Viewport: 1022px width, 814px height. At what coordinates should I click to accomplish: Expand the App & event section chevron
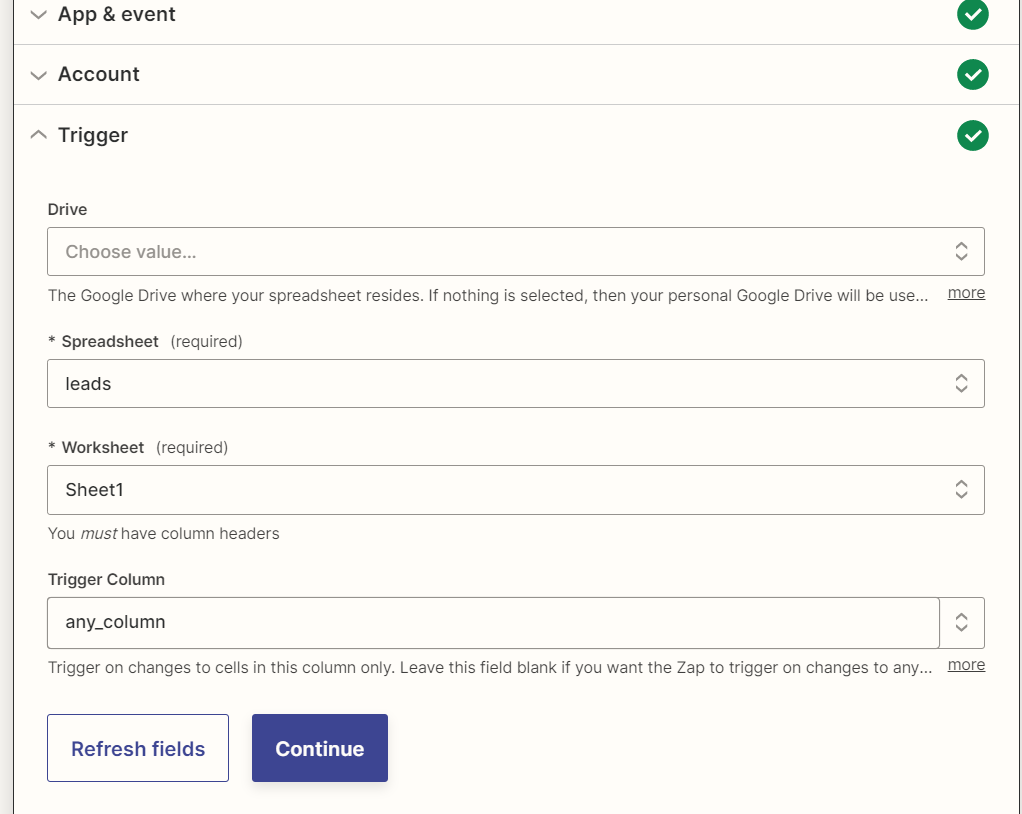[39, 15]
